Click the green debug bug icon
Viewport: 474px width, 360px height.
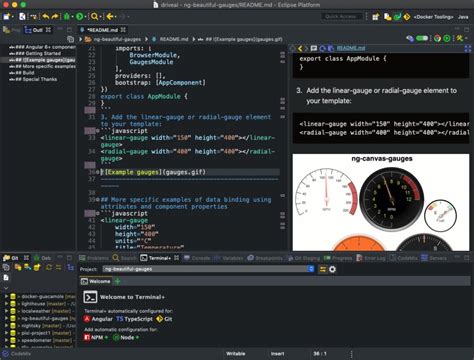pos(67,16)
